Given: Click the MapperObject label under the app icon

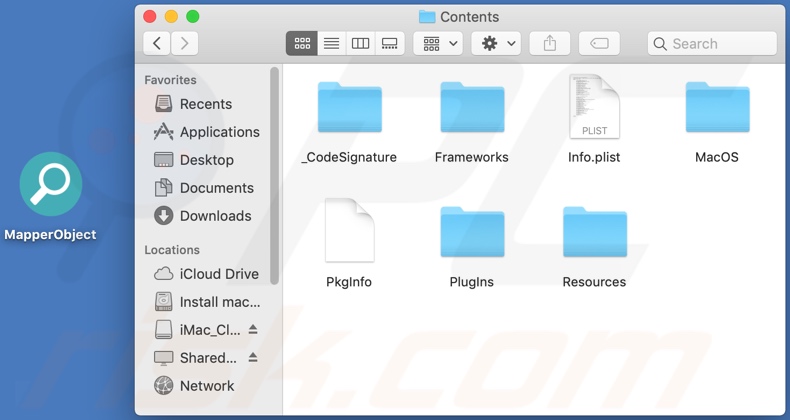Looking at the screenshot, I should click(x=50, y=235).
